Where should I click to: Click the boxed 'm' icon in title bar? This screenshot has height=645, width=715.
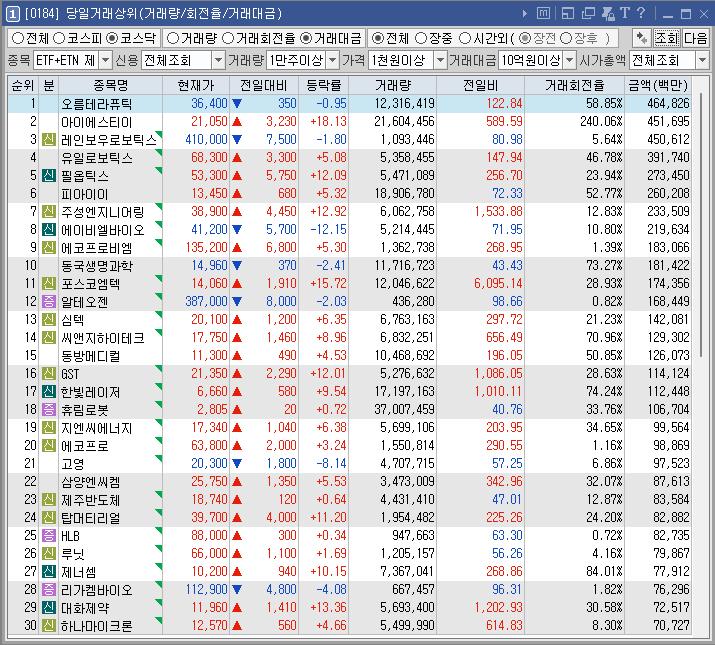(x=543, y=13)
